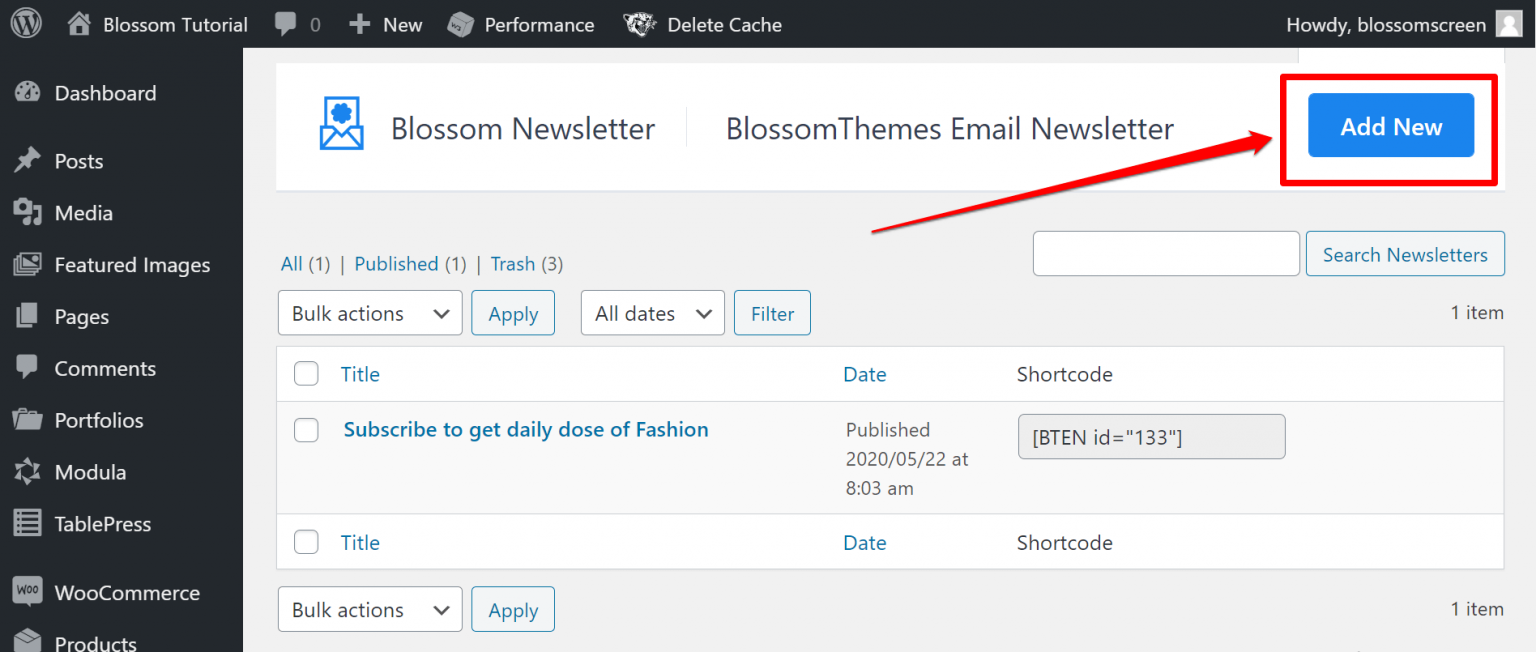The width and height of the screenshot is (1536, 652).
Task: Open the comments bubble in the admin bar
Action: point(288,24)
